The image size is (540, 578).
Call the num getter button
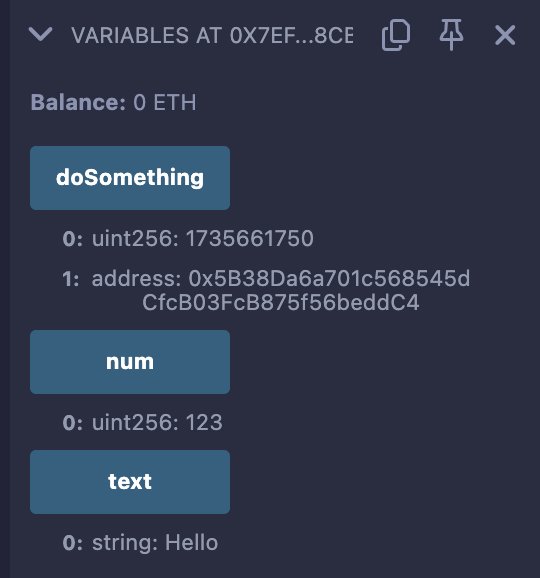coord(130,362)
